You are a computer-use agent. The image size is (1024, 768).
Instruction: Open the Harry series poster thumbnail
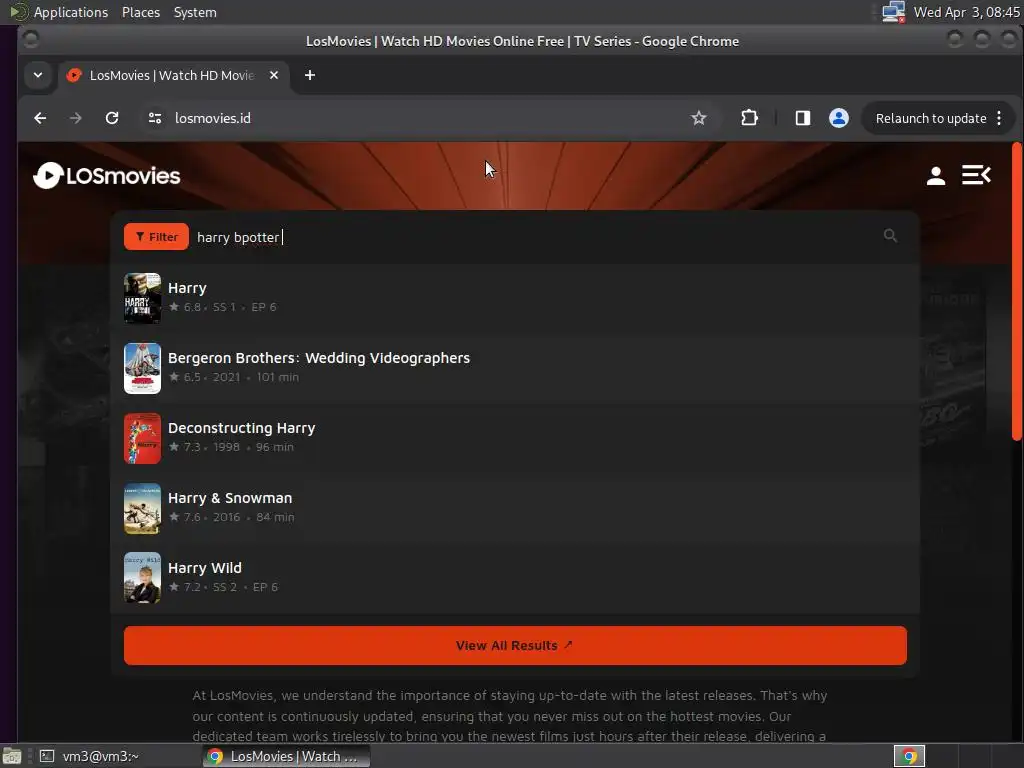coord(142,298)
